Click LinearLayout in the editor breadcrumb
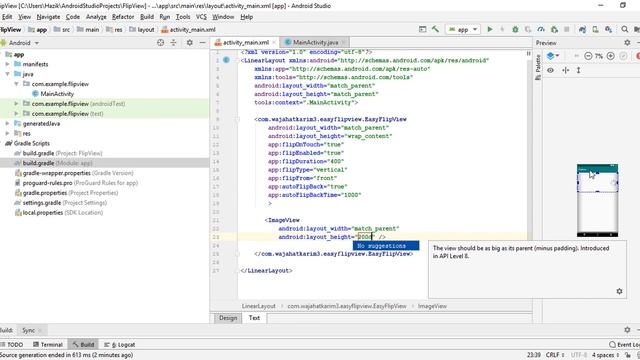Image resolution: width=640 pixels, height=360 pixels. [259, 306]
